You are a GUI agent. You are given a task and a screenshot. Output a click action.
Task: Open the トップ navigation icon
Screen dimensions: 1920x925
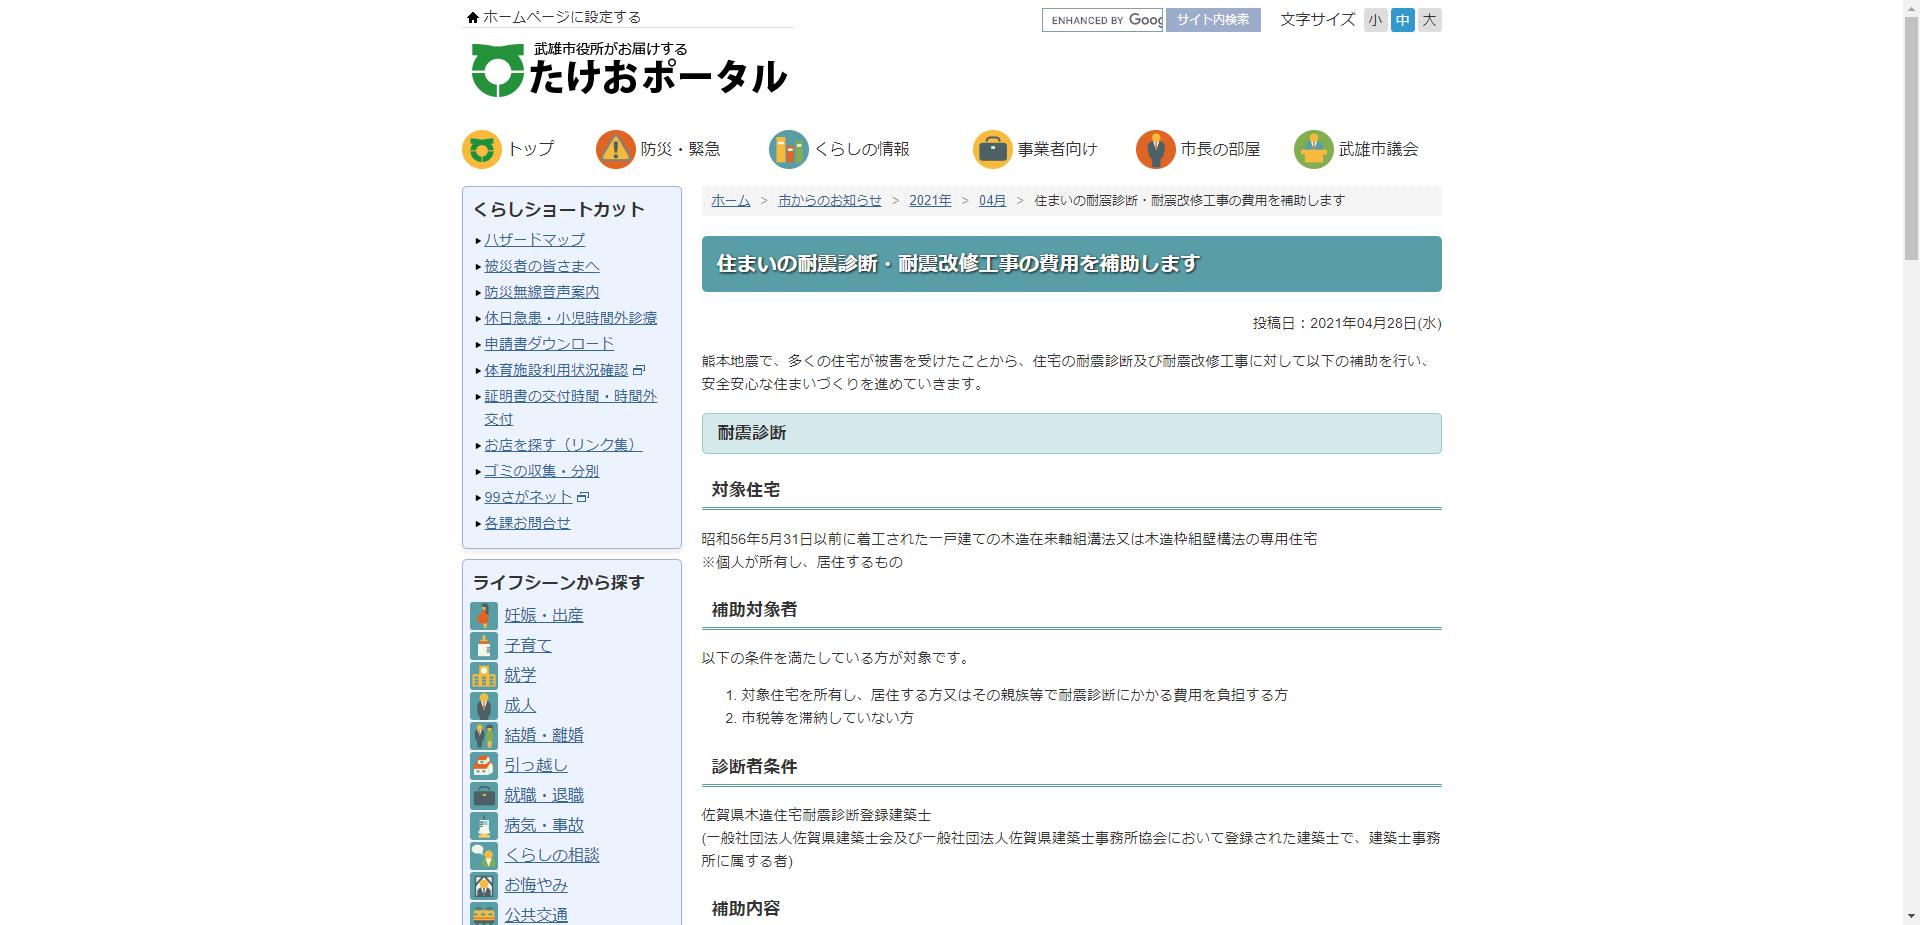click(x=481, y=149)
